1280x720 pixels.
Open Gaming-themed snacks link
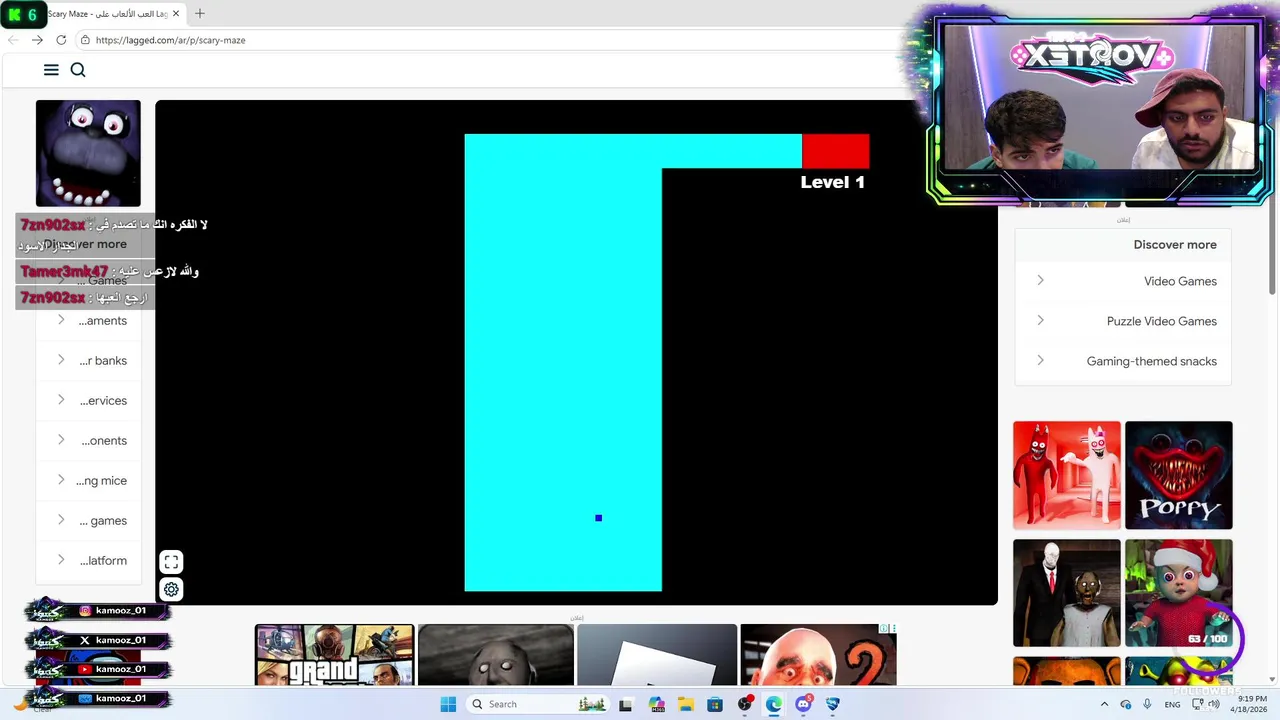click(1151, 361)
